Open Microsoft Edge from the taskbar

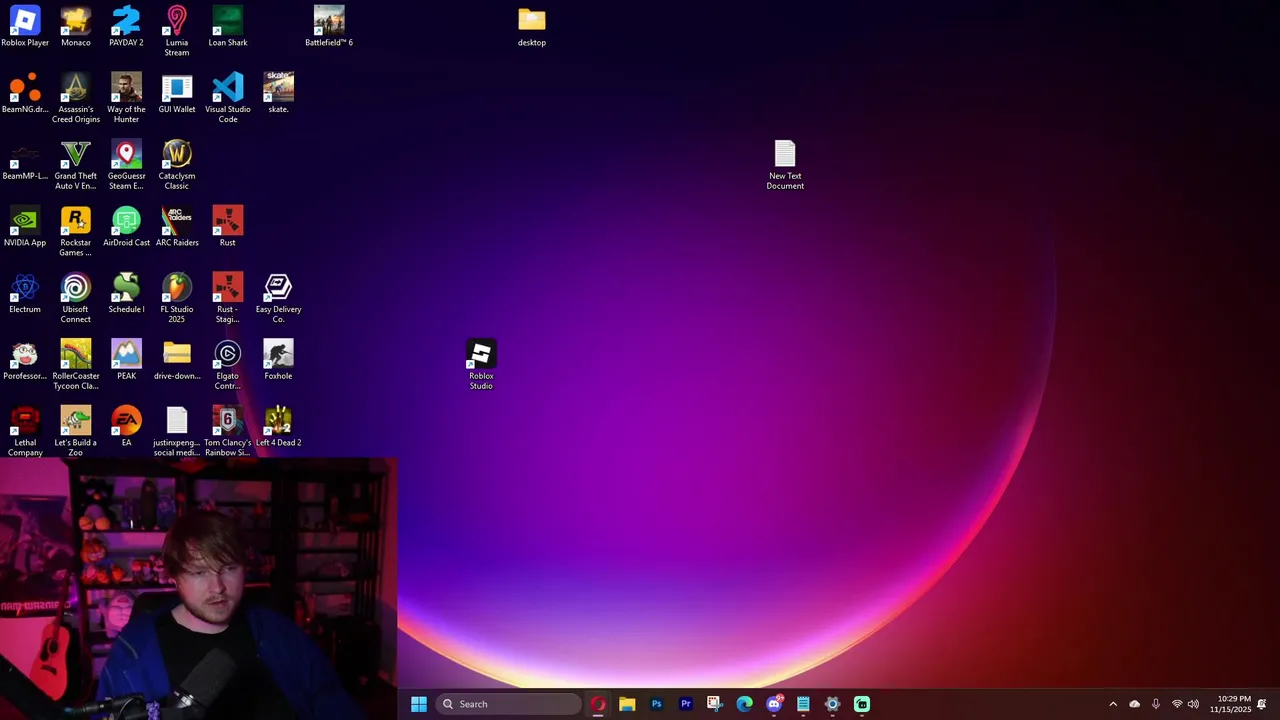[x=744, y=704]
